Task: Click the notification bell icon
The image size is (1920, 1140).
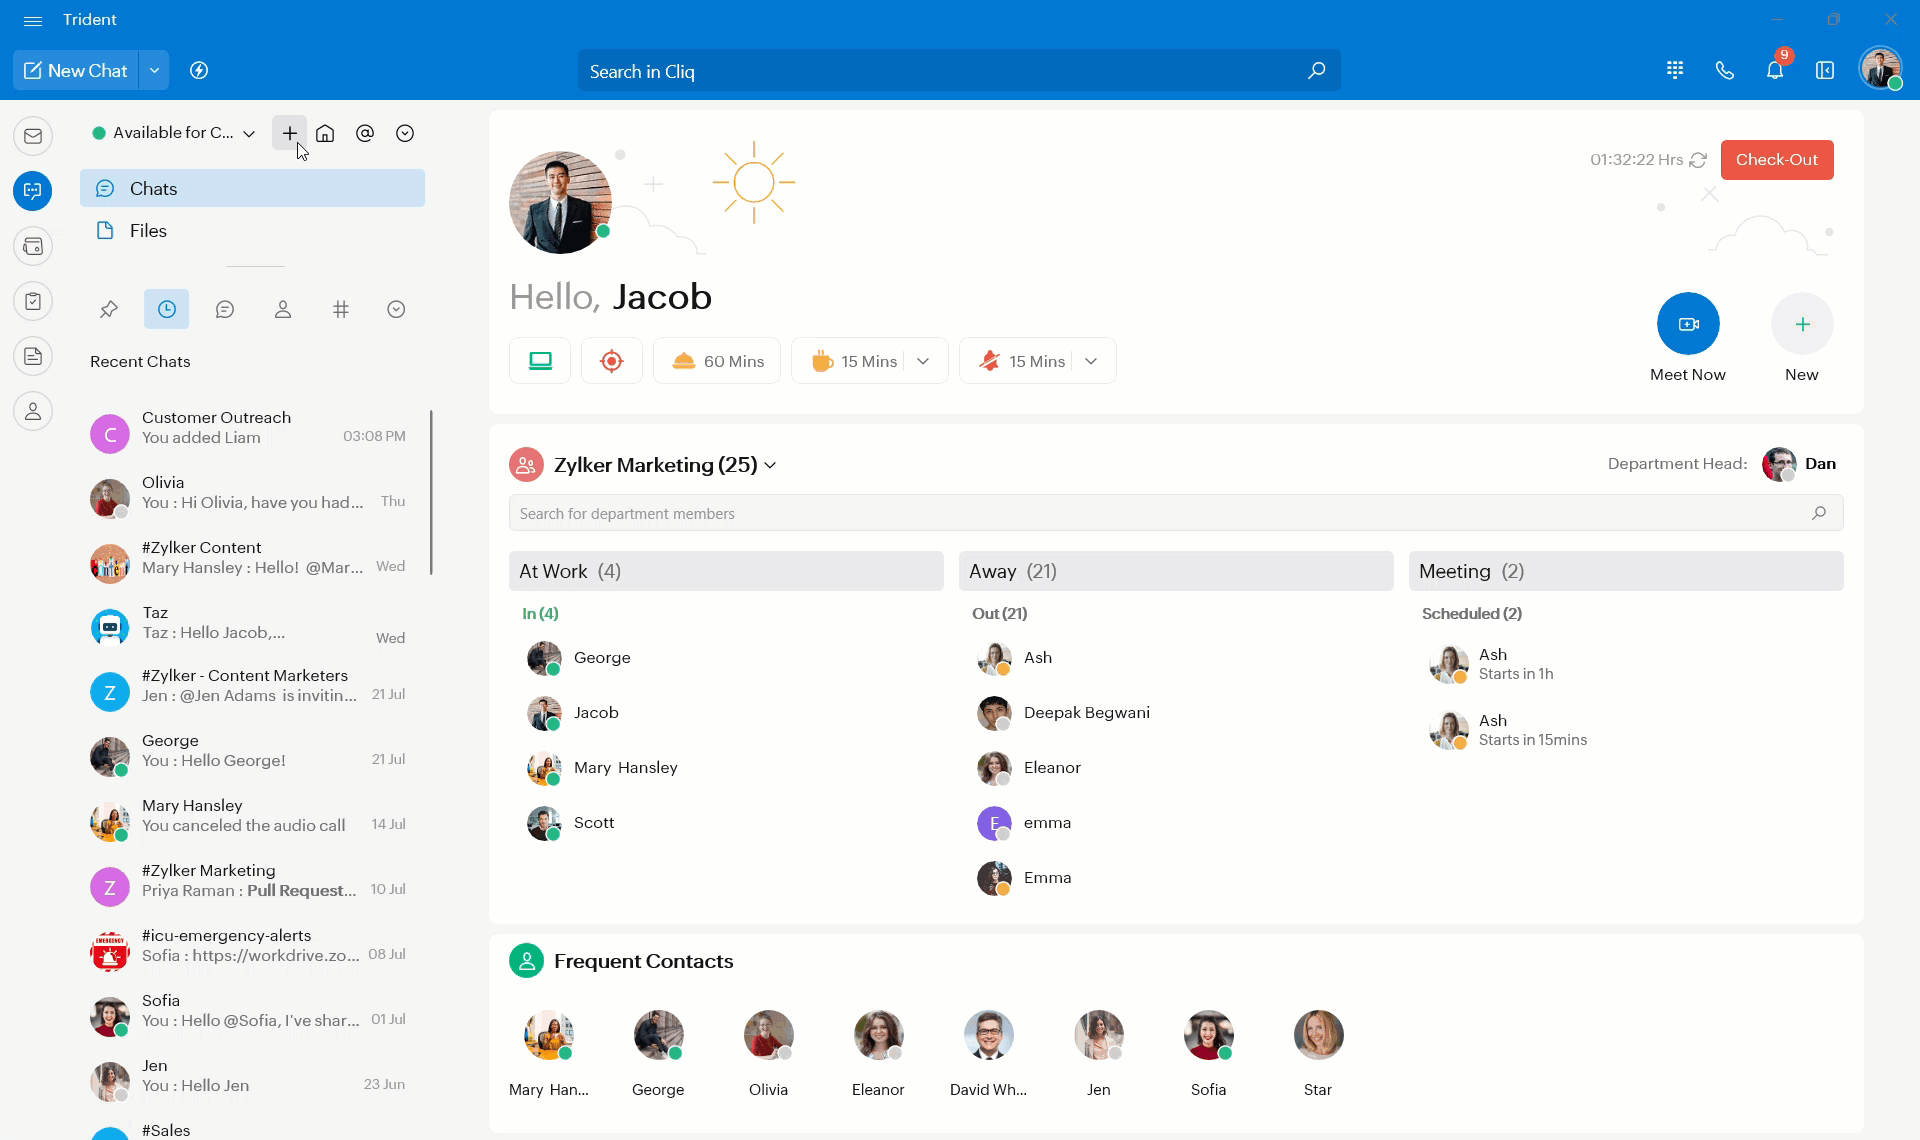Action: (1774, 70)
